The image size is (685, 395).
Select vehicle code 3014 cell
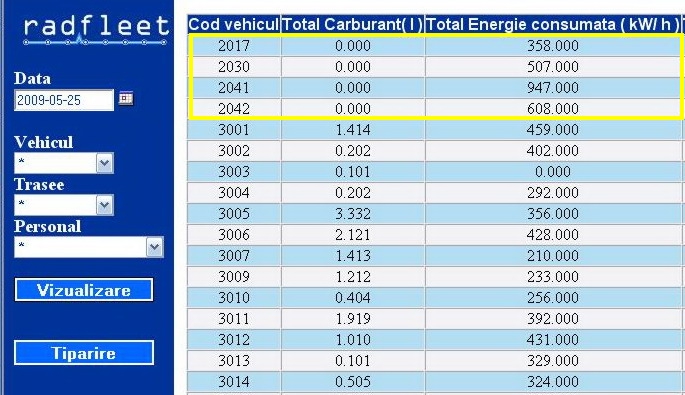(234, 381)
